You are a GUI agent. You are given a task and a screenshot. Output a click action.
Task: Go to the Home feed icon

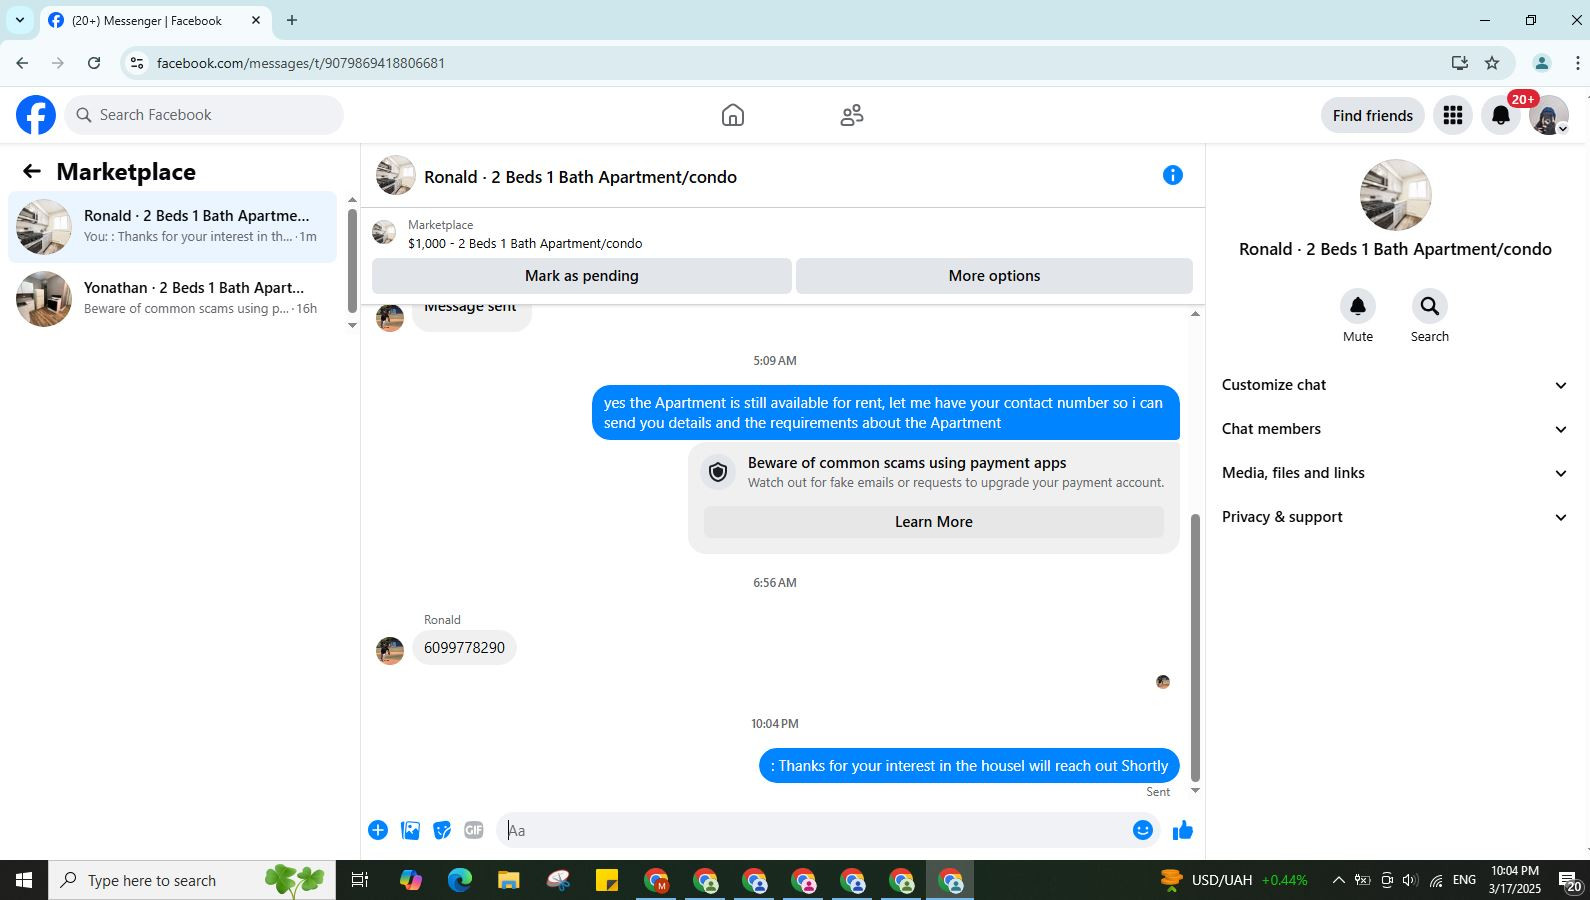click(x=733, y=115)
